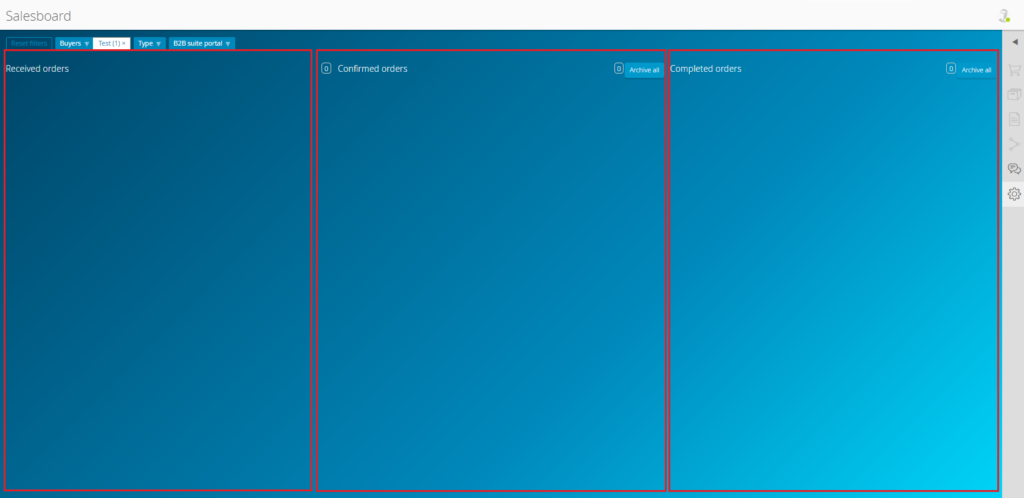This screenshot has width=1024, height=498.
Task: Open the documents sidebar icon
Action: coord(1014,119)
